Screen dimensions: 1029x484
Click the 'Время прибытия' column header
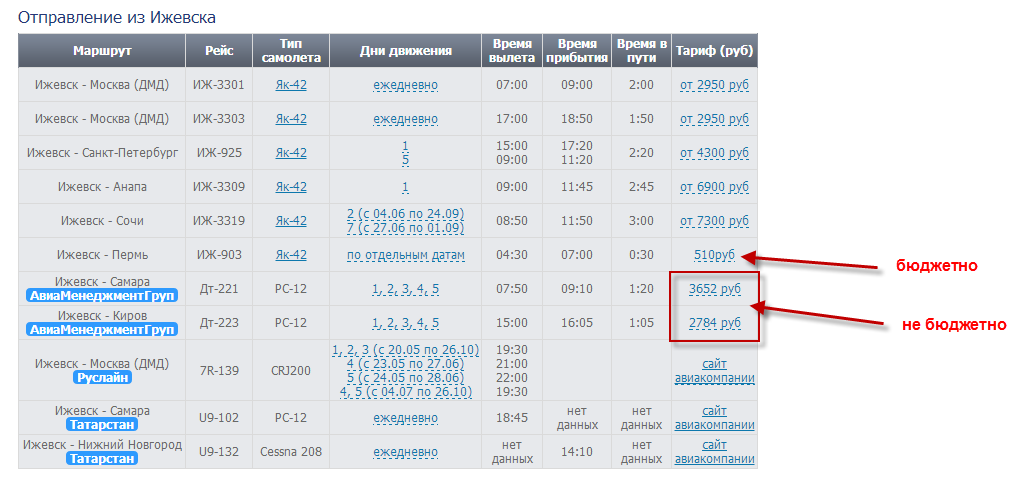click(x=577, y=50)
